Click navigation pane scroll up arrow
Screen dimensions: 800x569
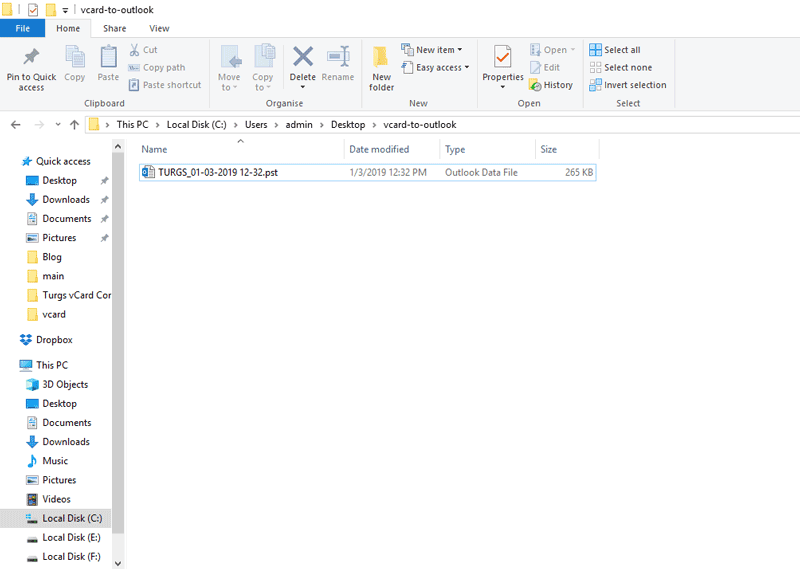point(118,146)
